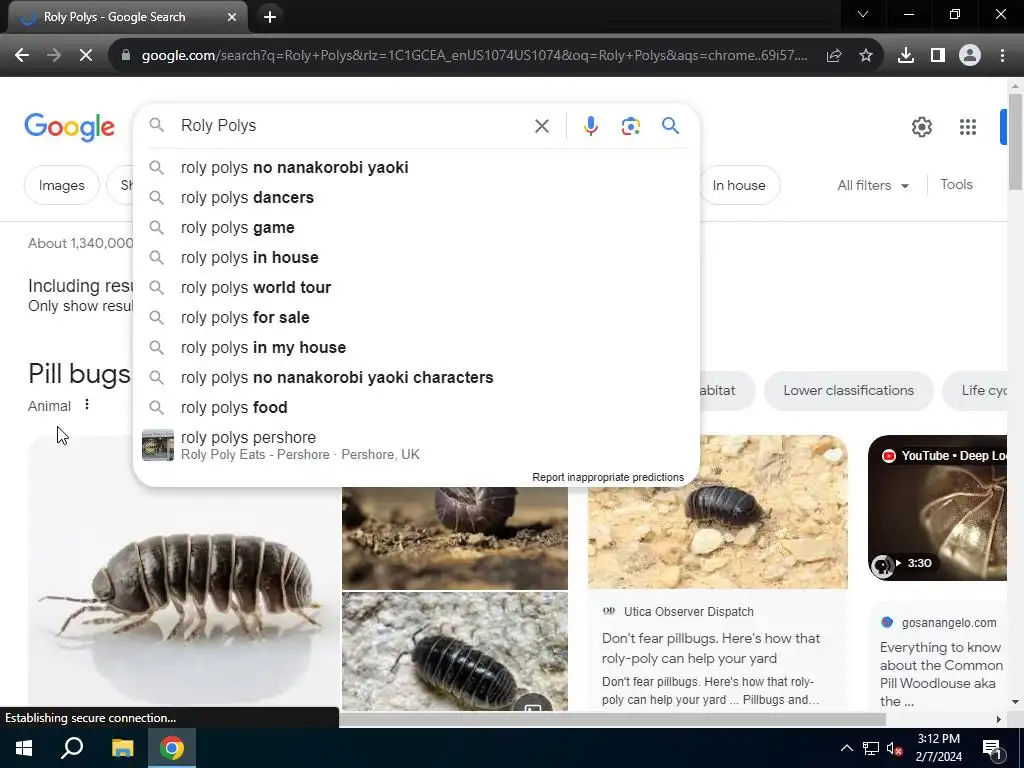Open the Utica Observer Dispatch pillbug image
Screen dimensions: 1024x768
tap(718, 512)
